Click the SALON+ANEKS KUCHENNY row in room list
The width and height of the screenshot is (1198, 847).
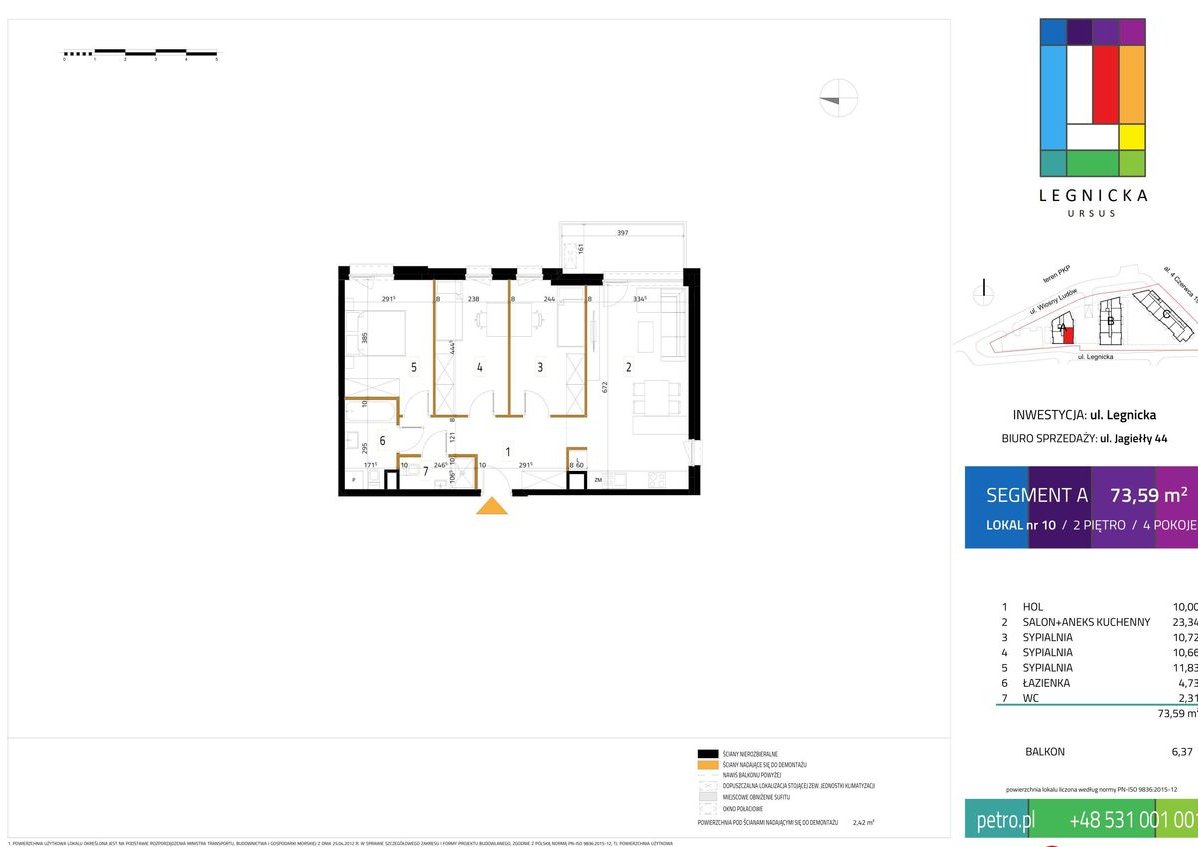click(x=1071, y=622)
